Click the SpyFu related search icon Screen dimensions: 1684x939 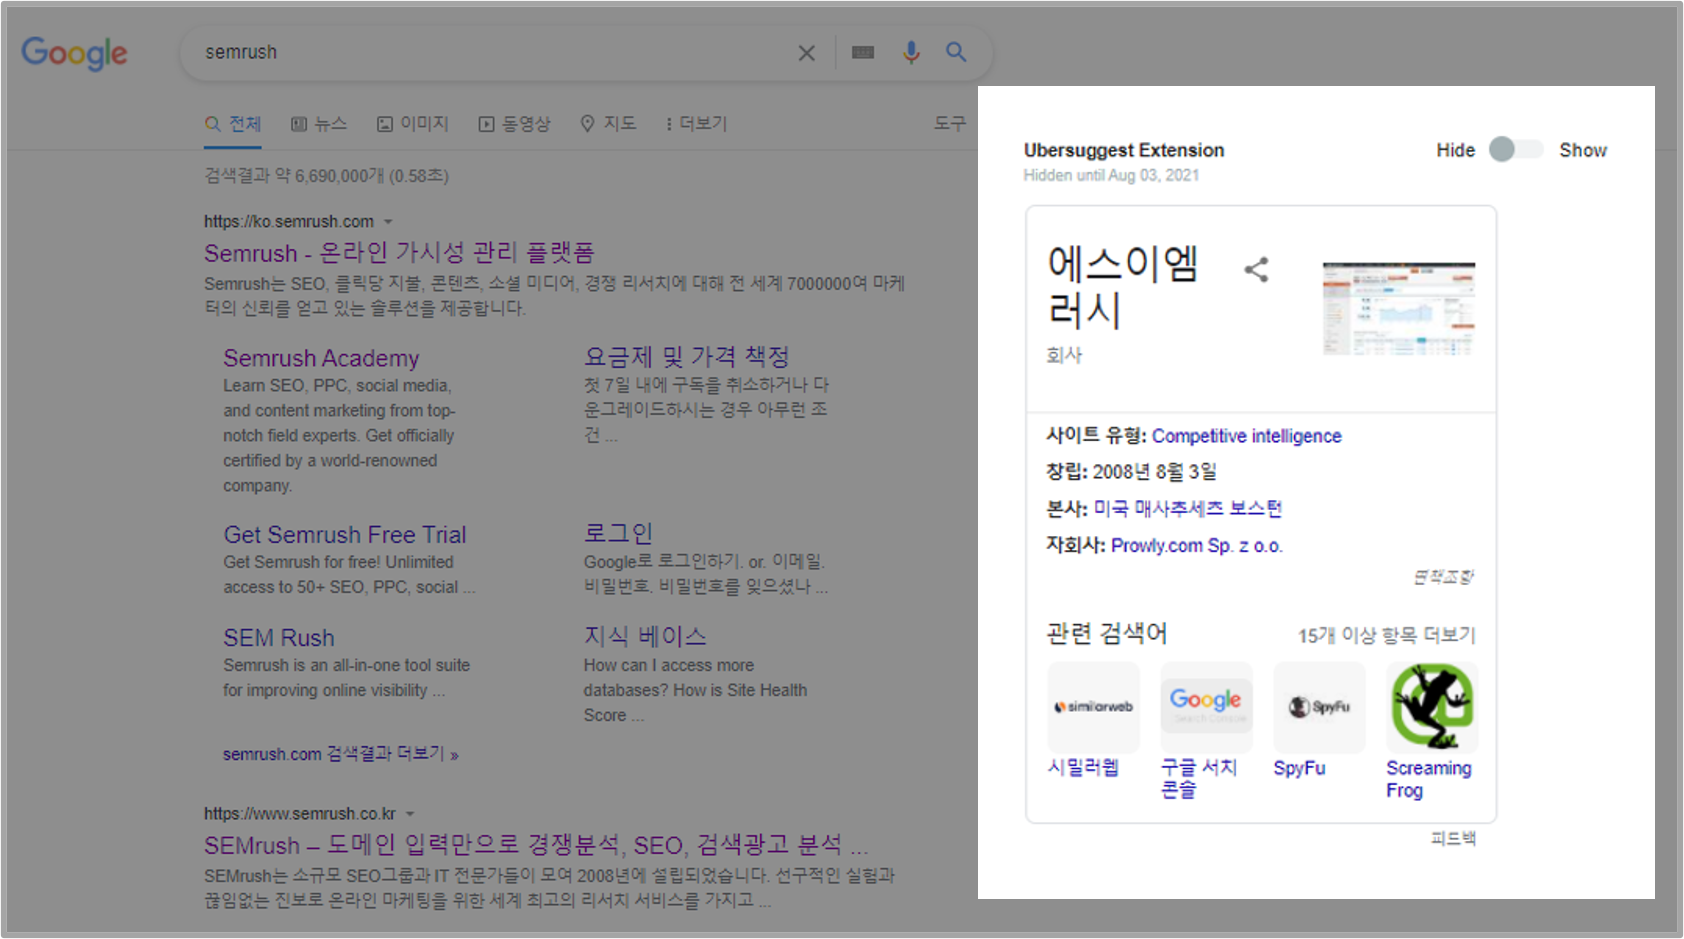coord(1318,707)
